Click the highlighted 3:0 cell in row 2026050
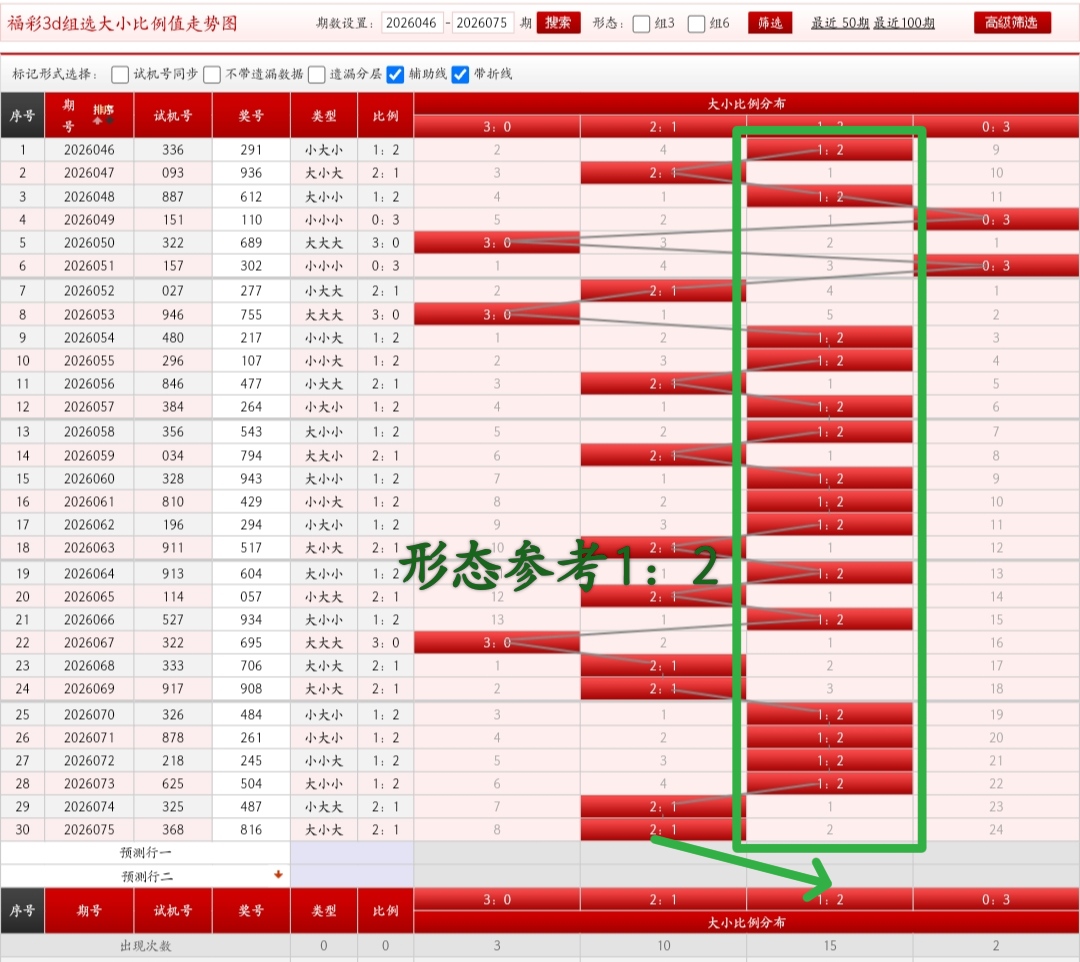 (496, 242)
